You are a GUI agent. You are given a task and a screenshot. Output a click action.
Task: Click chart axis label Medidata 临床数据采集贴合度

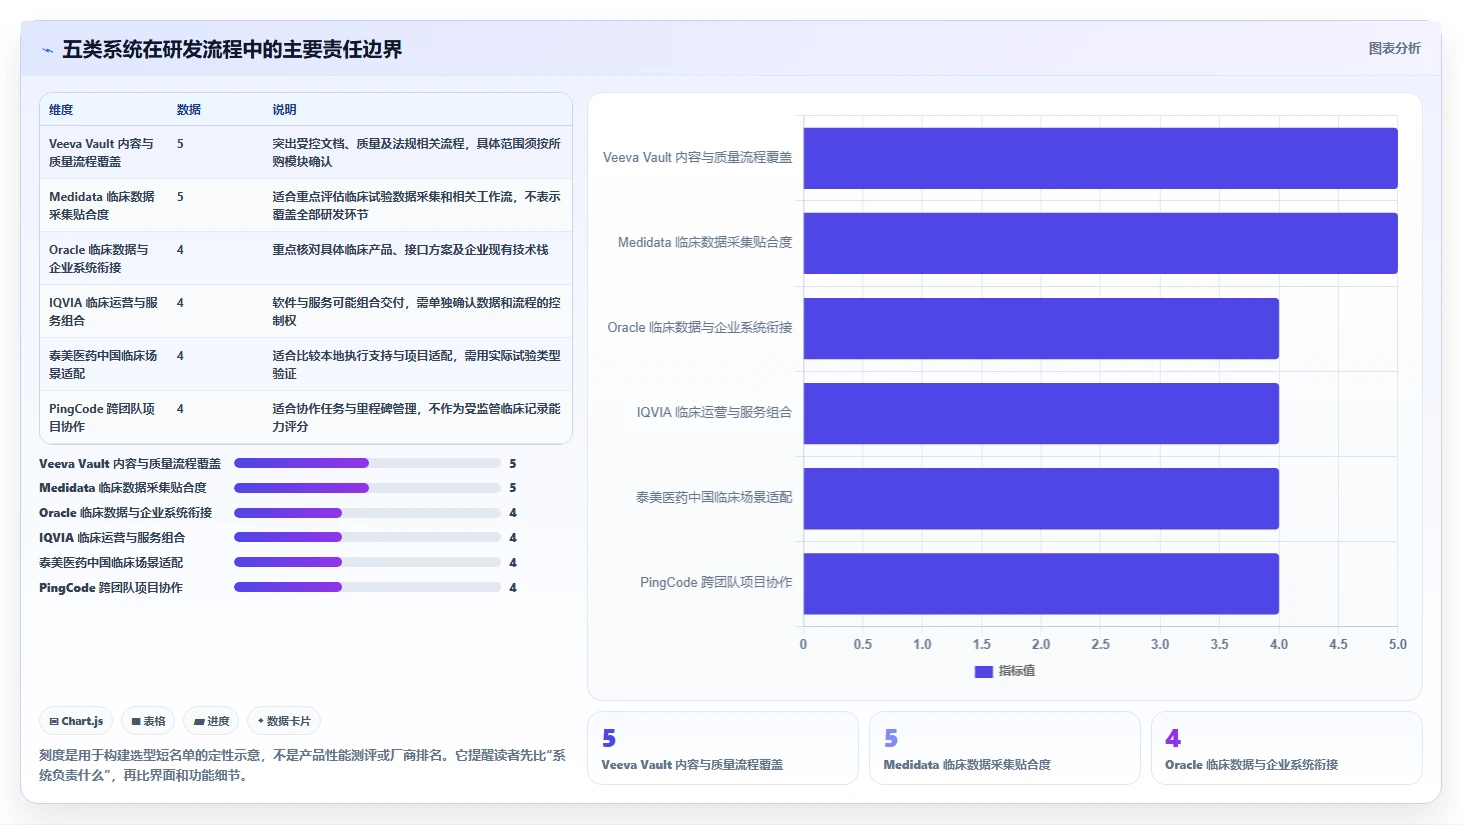click(705, 243)
